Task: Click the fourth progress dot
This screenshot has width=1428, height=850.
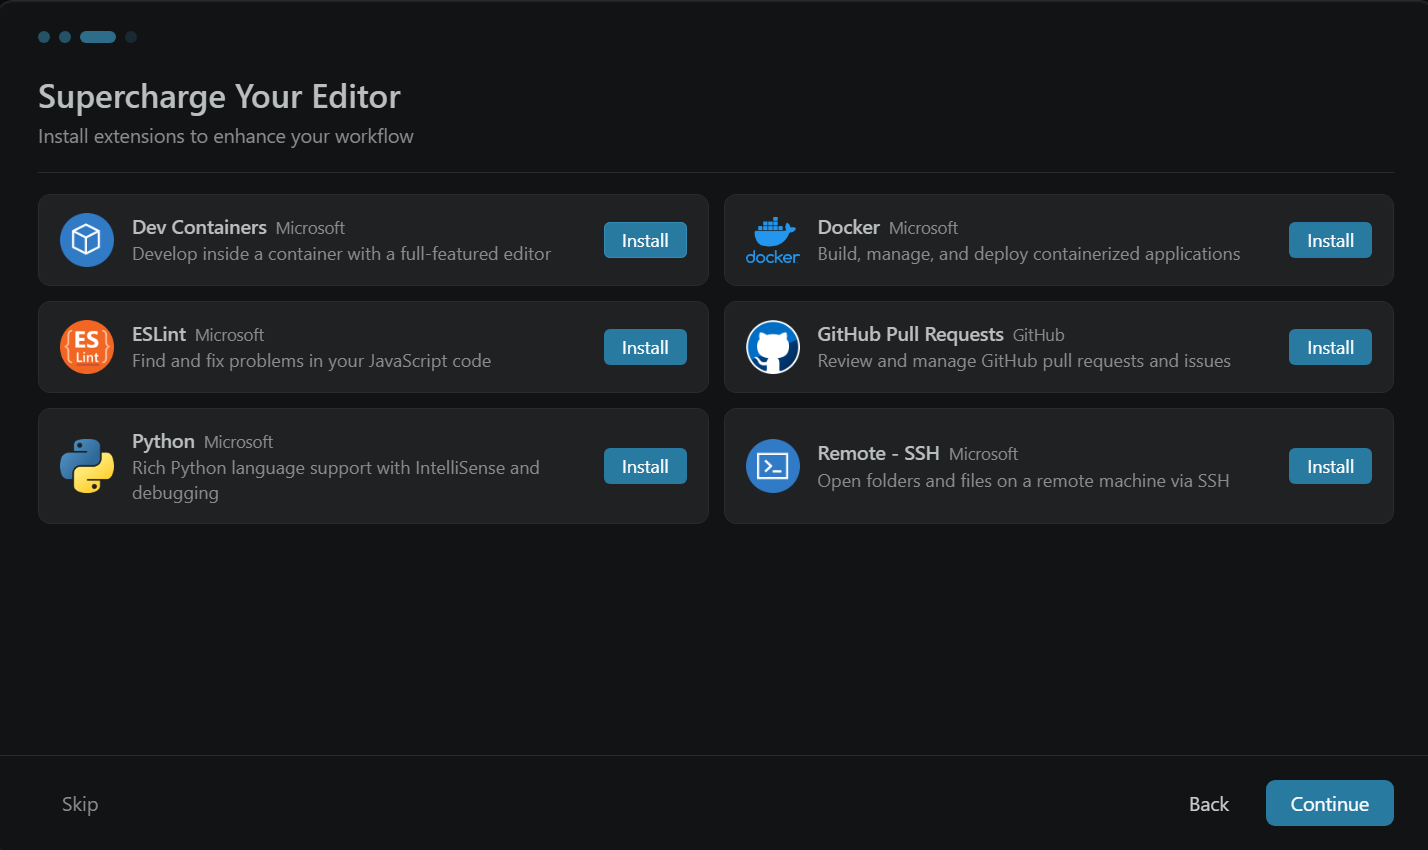Action: (x=131, y=36)
